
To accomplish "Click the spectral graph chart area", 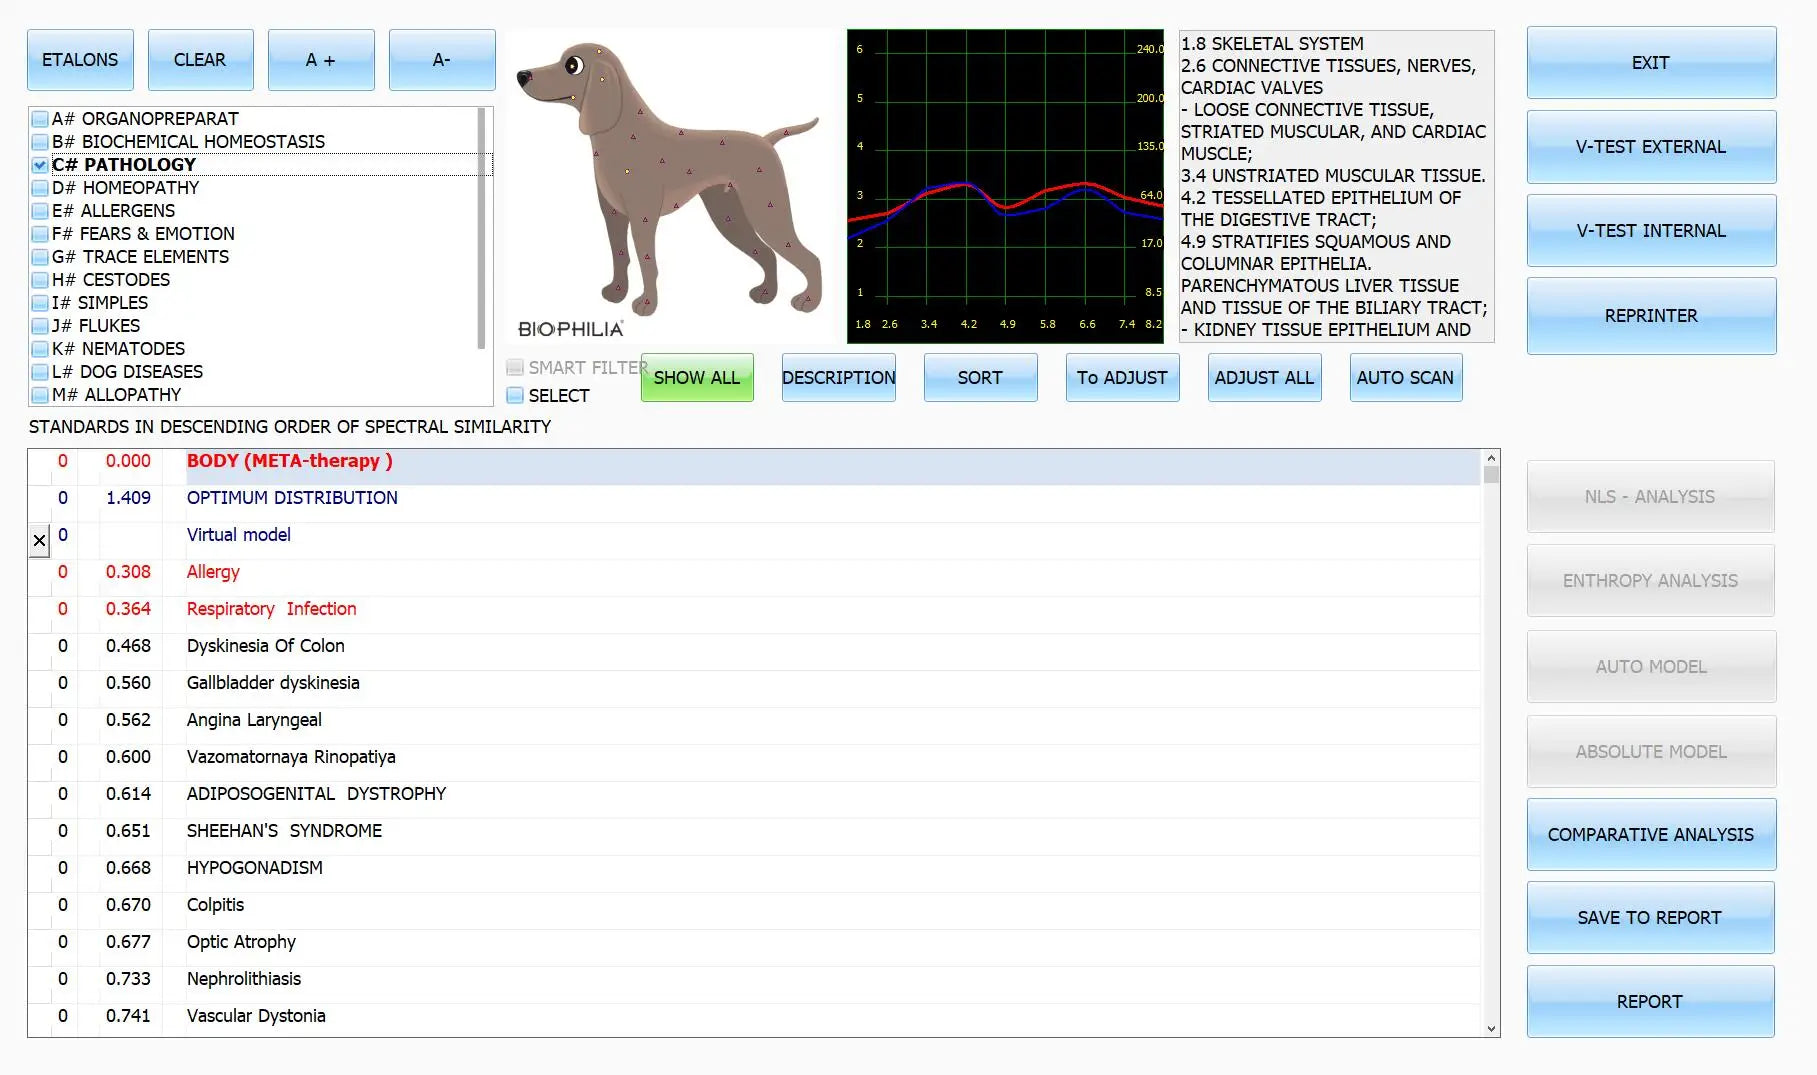I will [x=1005, y=185].
